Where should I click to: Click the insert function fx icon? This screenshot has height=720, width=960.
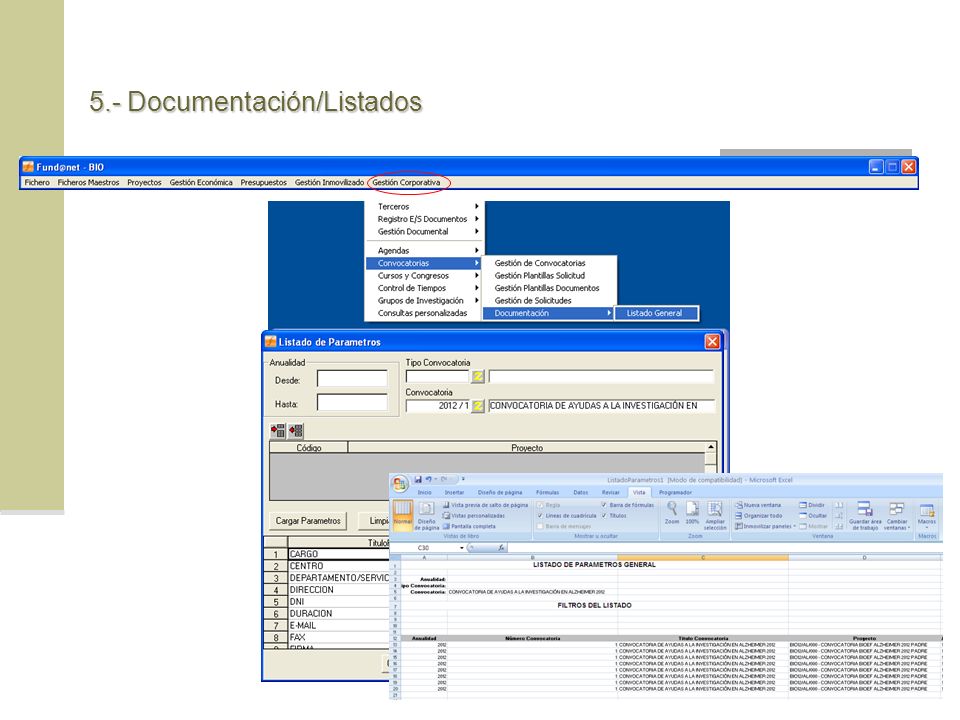point(501,547)
